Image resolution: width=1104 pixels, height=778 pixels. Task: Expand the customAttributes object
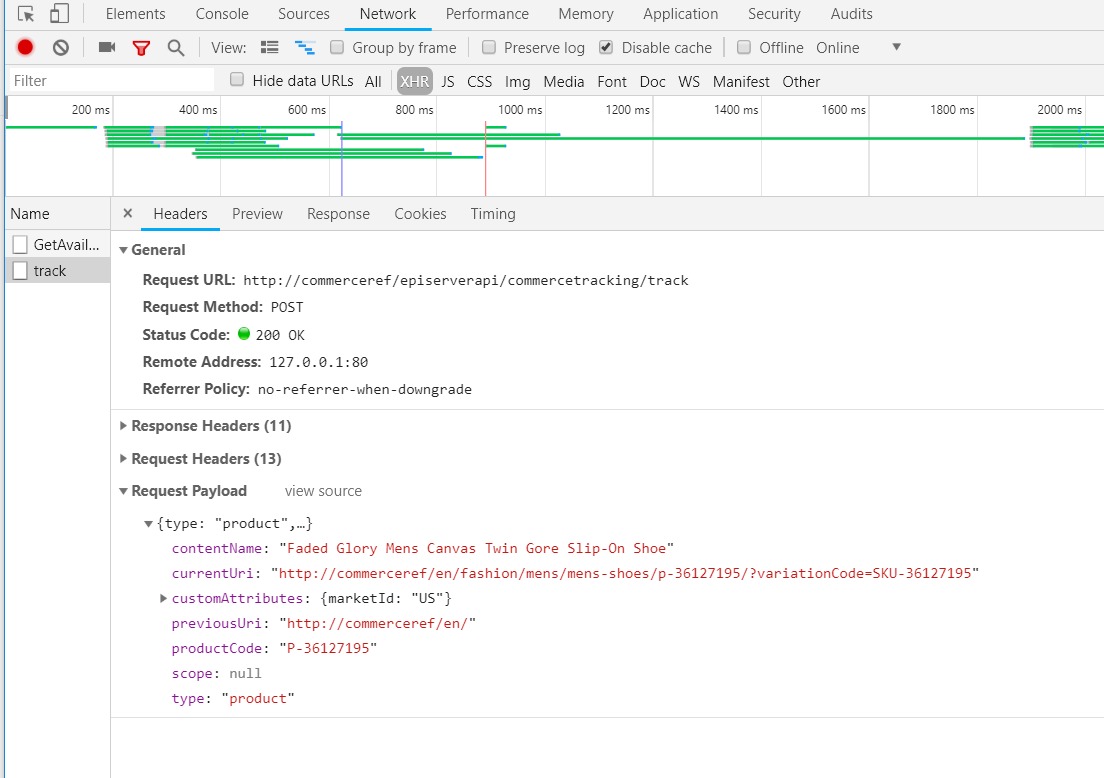click(164, 598)
